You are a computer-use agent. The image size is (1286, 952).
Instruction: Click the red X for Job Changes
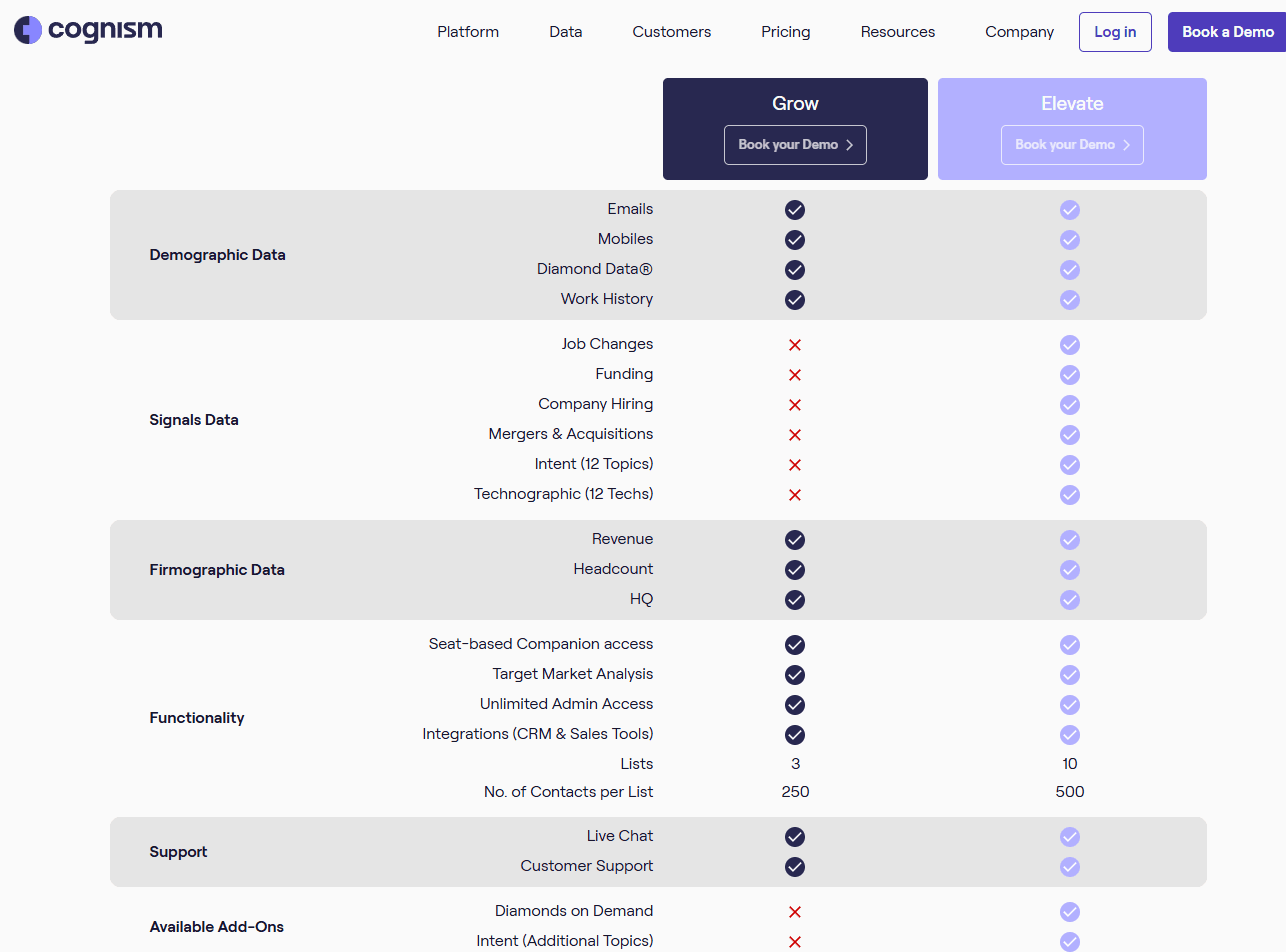click(795, 345)
